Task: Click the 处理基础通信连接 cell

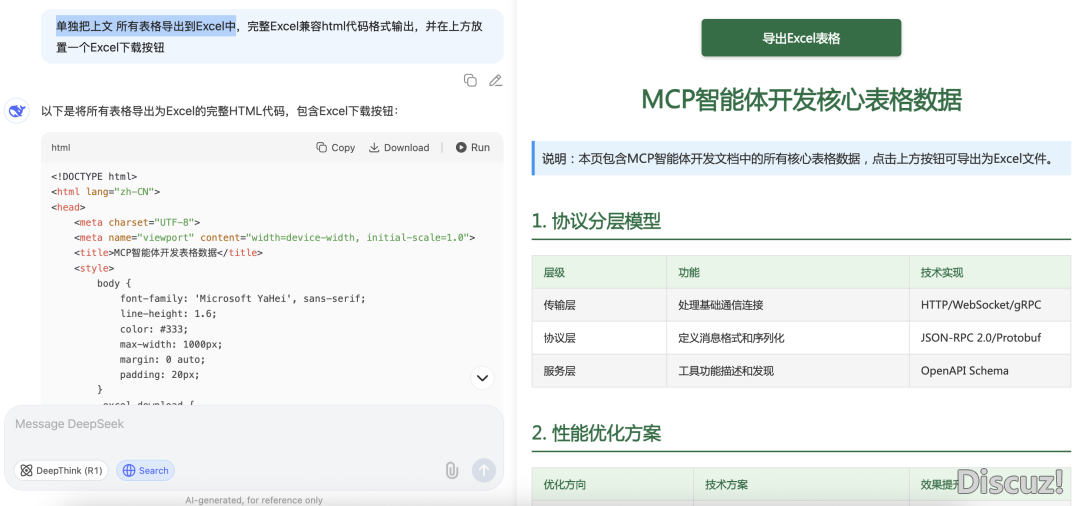Action: point(788,305)
